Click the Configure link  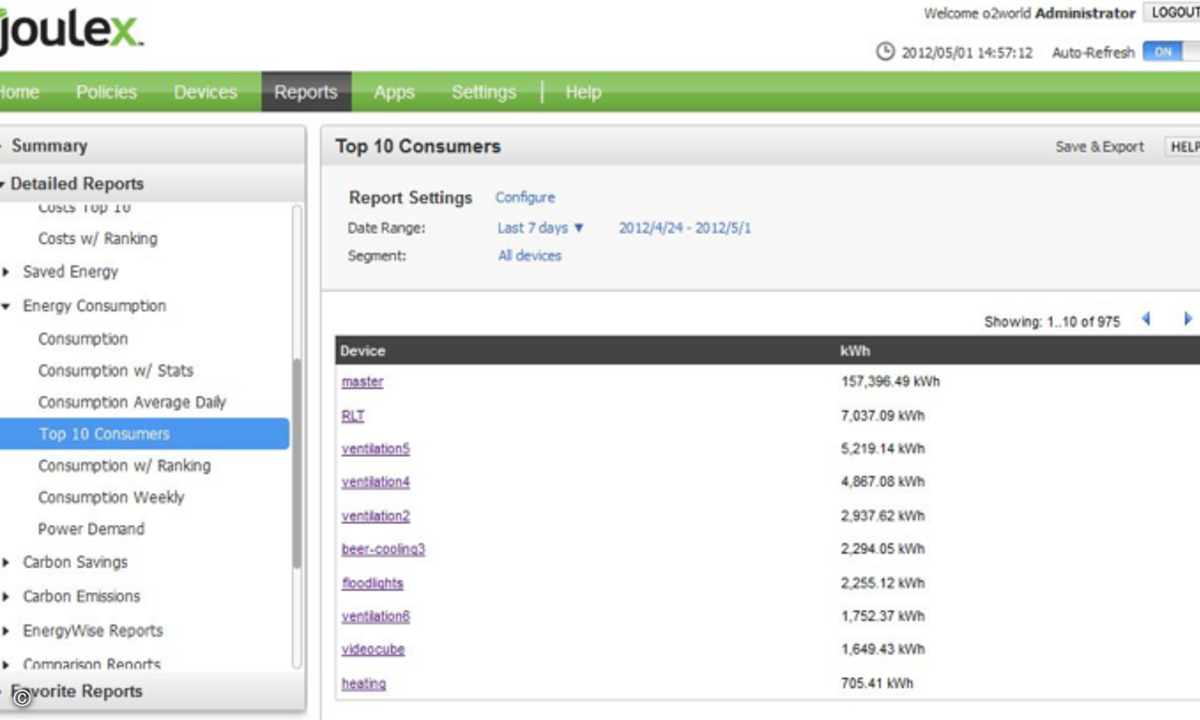[525, 198]
